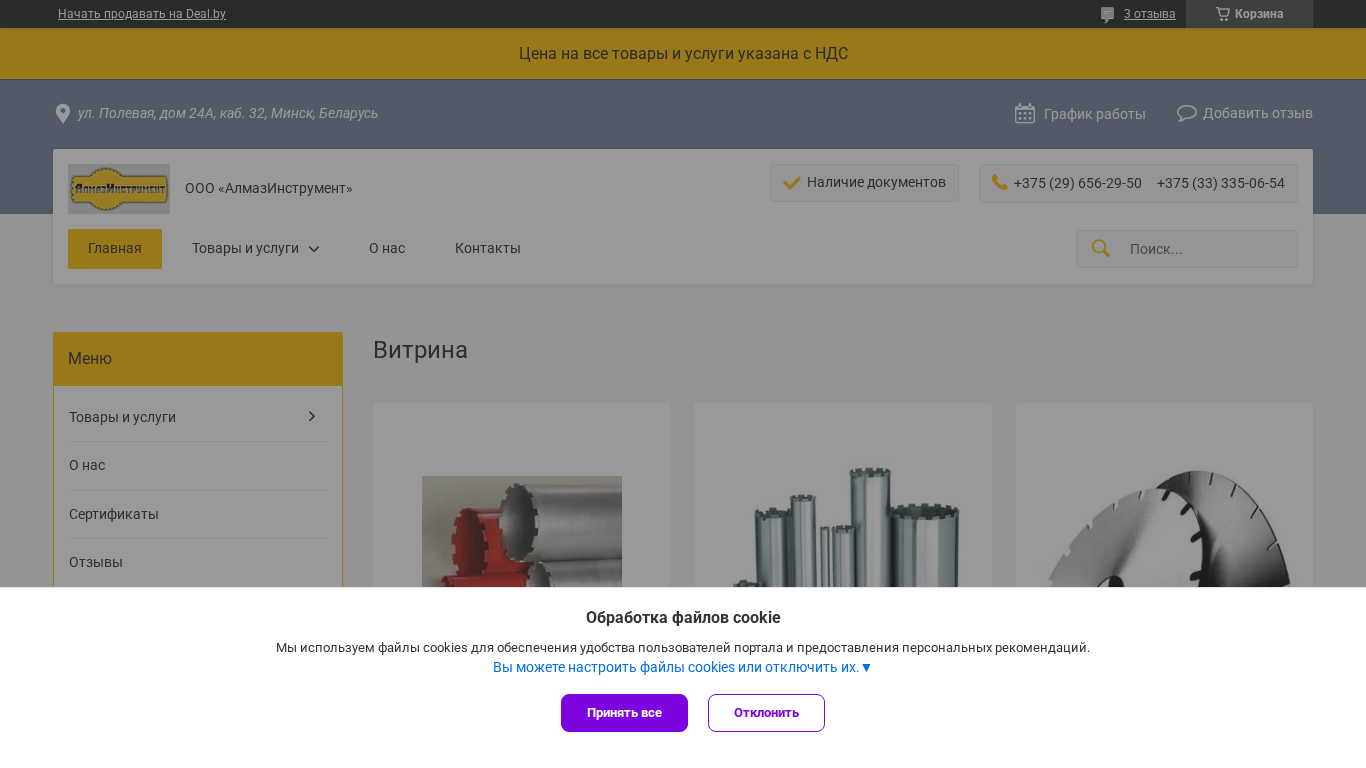
Task: Click the Принять все cookie button
Action: click(624, 713)
